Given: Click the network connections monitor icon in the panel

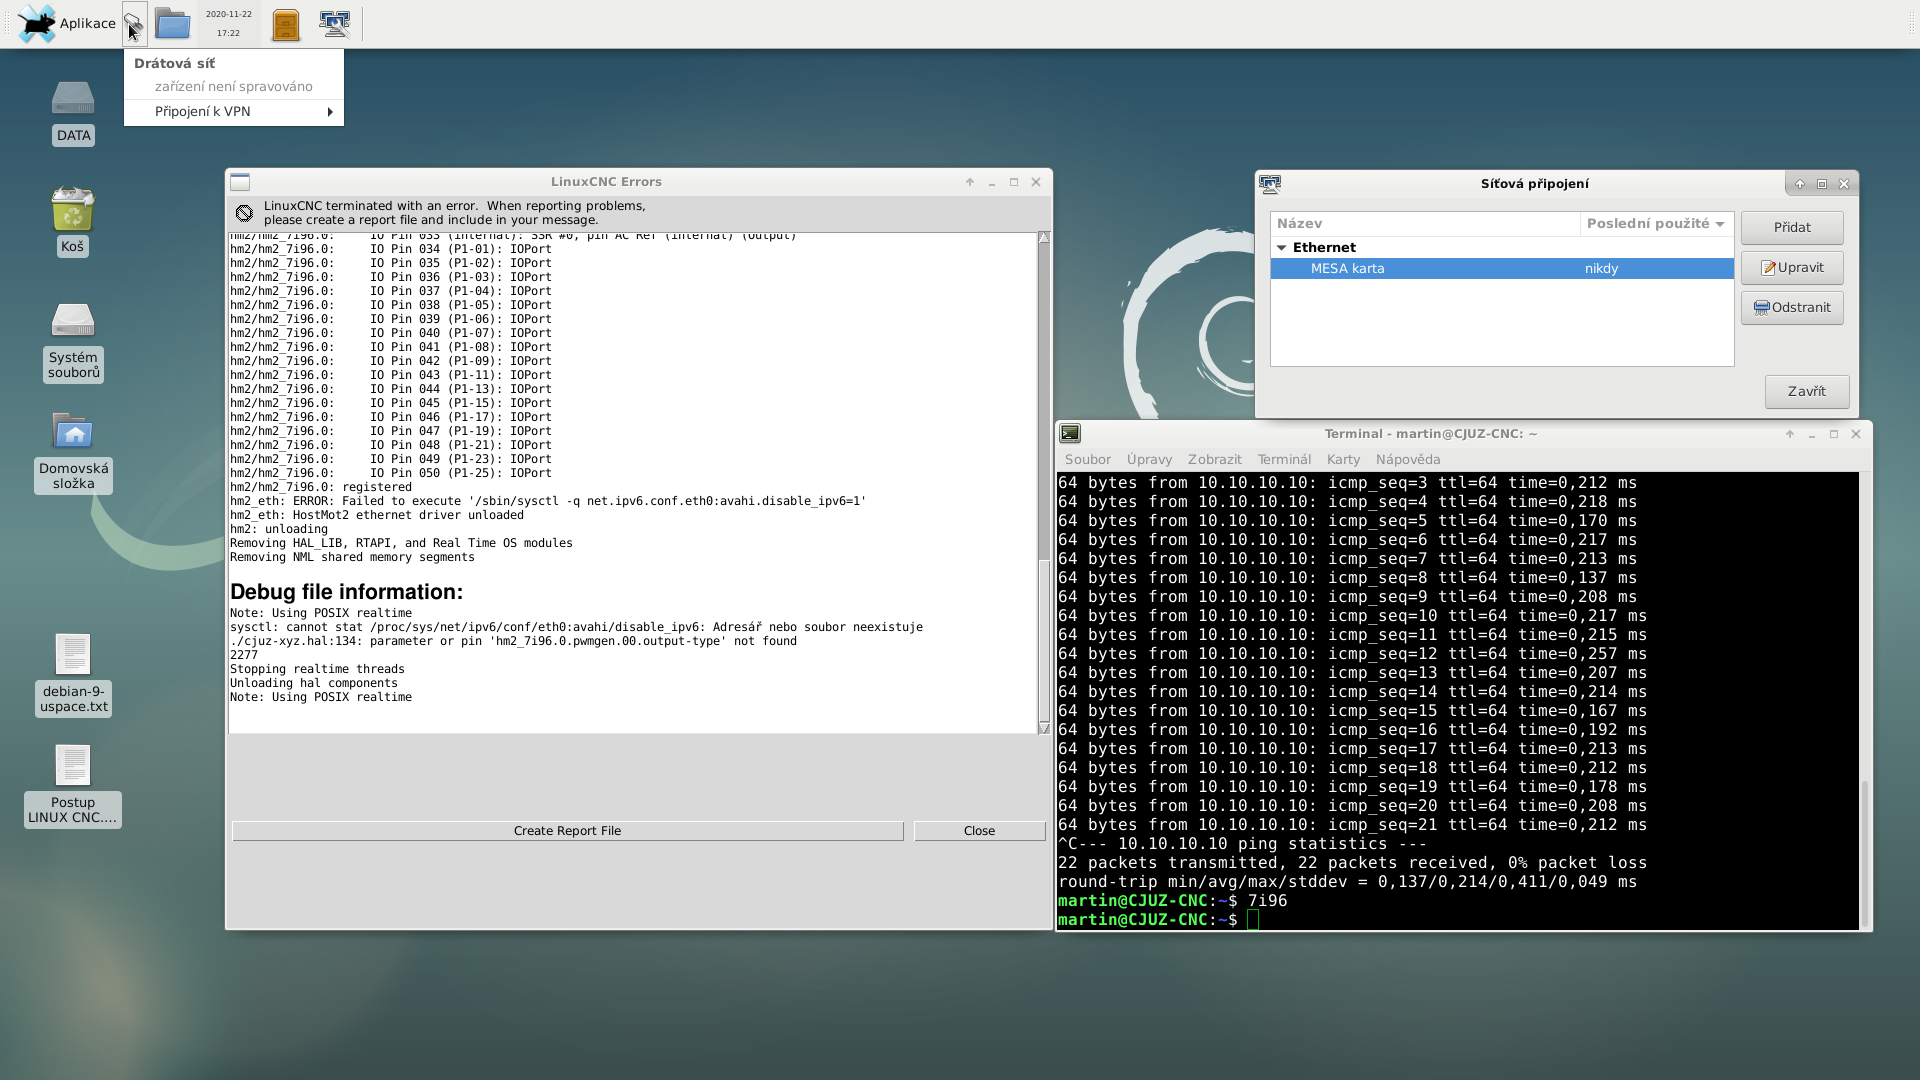Looking at the screenshot, I should (x=334, y=23).
